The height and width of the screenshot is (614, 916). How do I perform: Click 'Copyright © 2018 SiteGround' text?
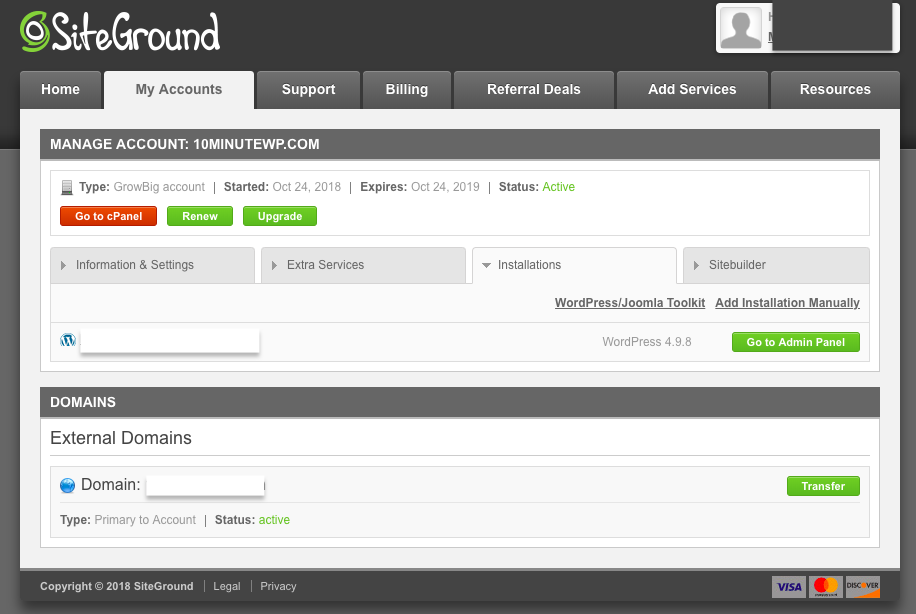pos(116,586)
